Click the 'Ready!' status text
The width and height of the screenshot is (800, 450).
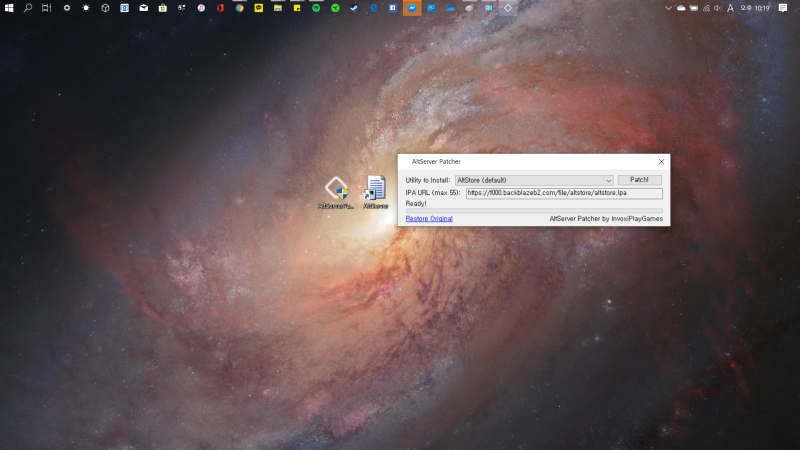(416, 204)
